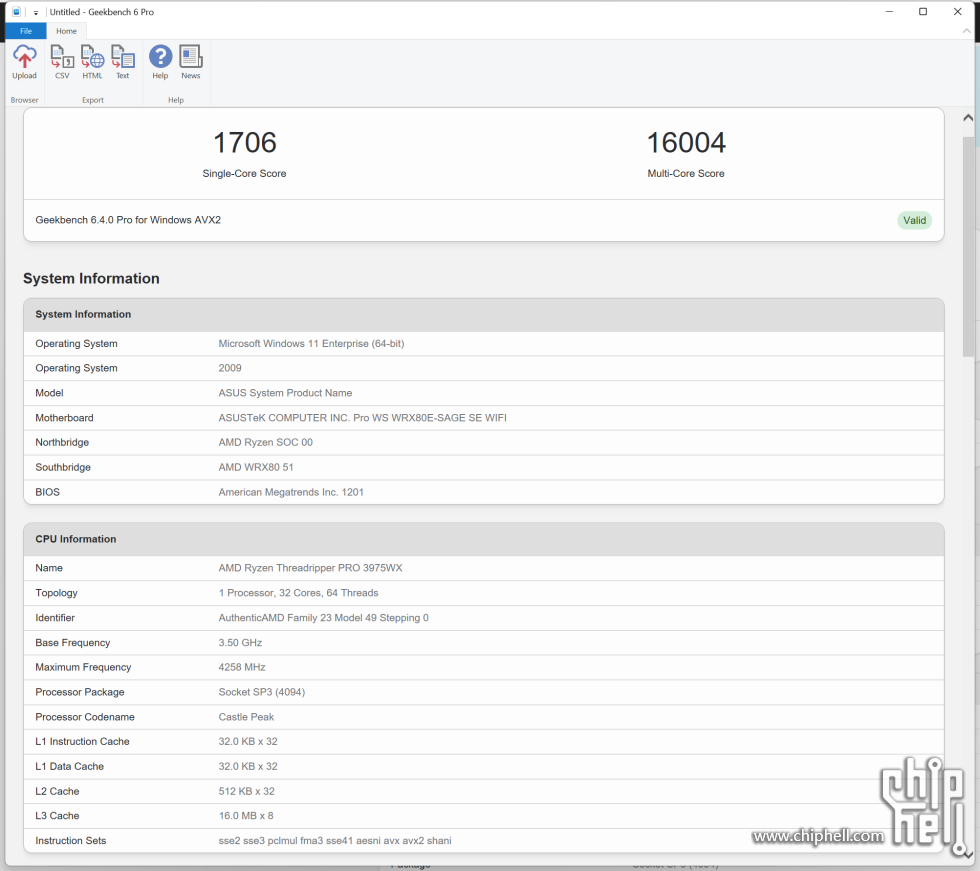The image size is (980, 871).
Task: Select 'ASUS System Product Name' value
Action: pyautogui.click(x=285, y=393)
